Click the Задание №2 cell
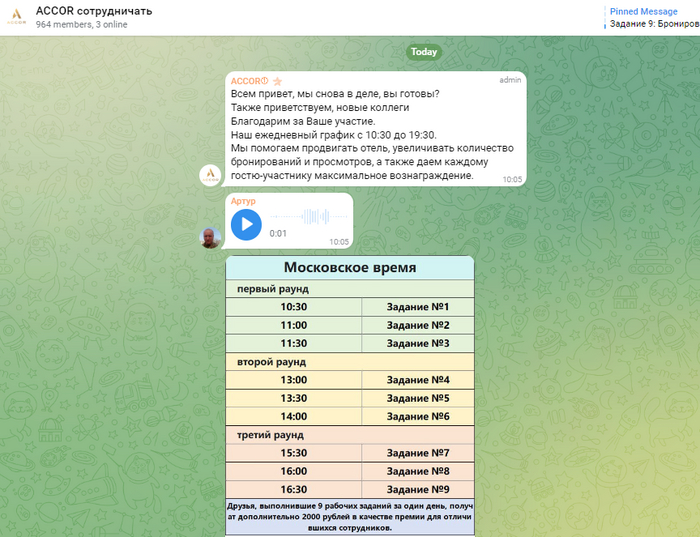Image resolution: width=700 pixels, height=537 pixels. [418, 325]
